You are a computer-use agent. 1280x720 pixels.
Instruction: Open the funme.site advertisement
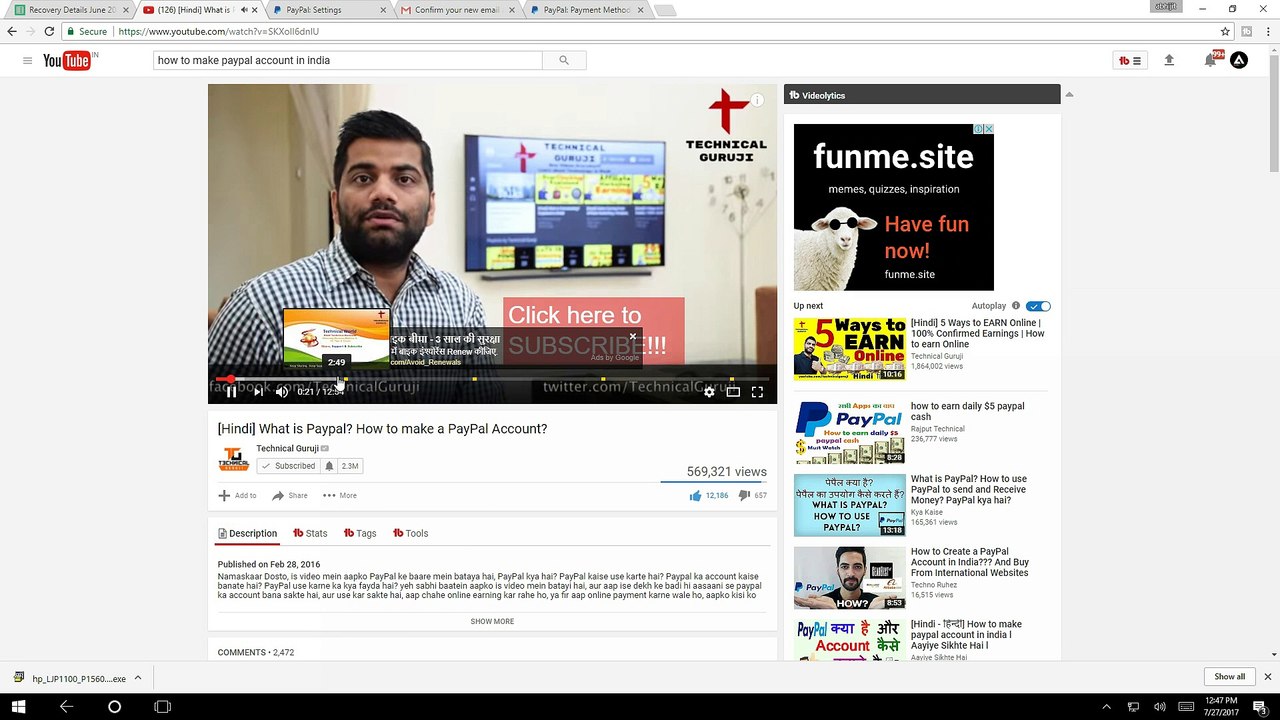tap(894, 207)
